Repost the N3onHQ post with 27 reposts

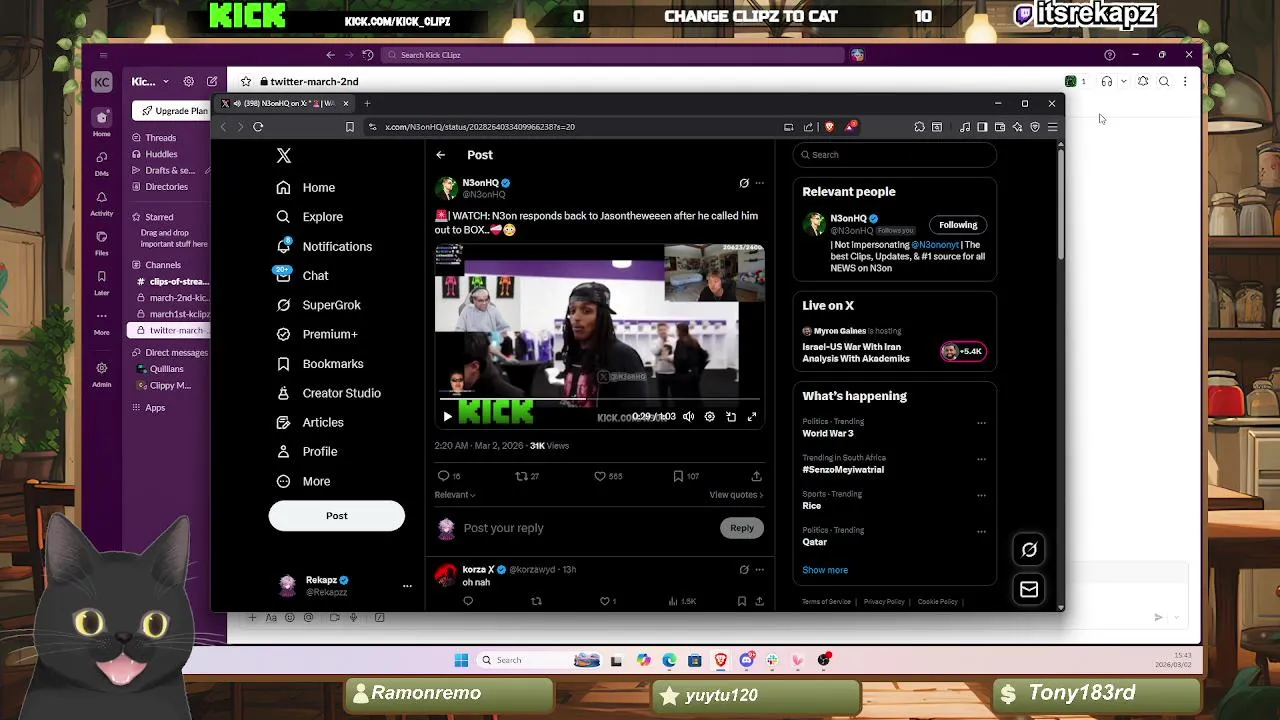click(x=527, y=476)
